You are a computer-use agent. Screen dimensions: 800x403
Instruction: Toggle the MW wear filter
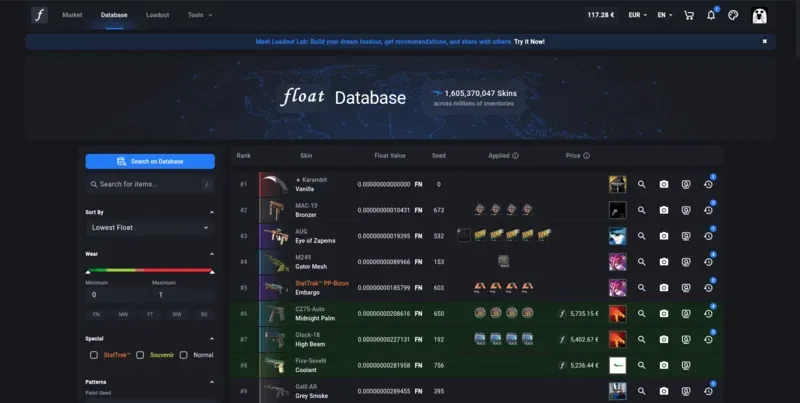point(123,314)
